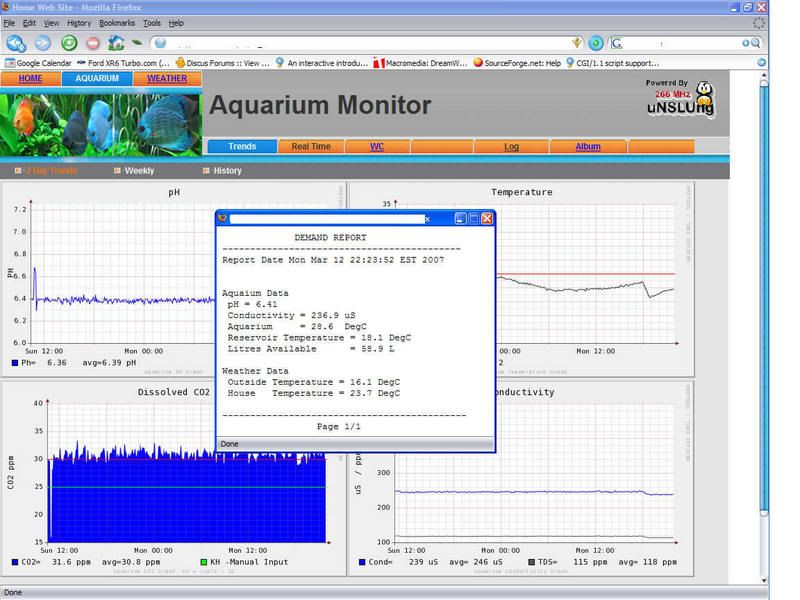Open the Tools menu
Screen dimensions: 800x600
click(x=151, y=22)
